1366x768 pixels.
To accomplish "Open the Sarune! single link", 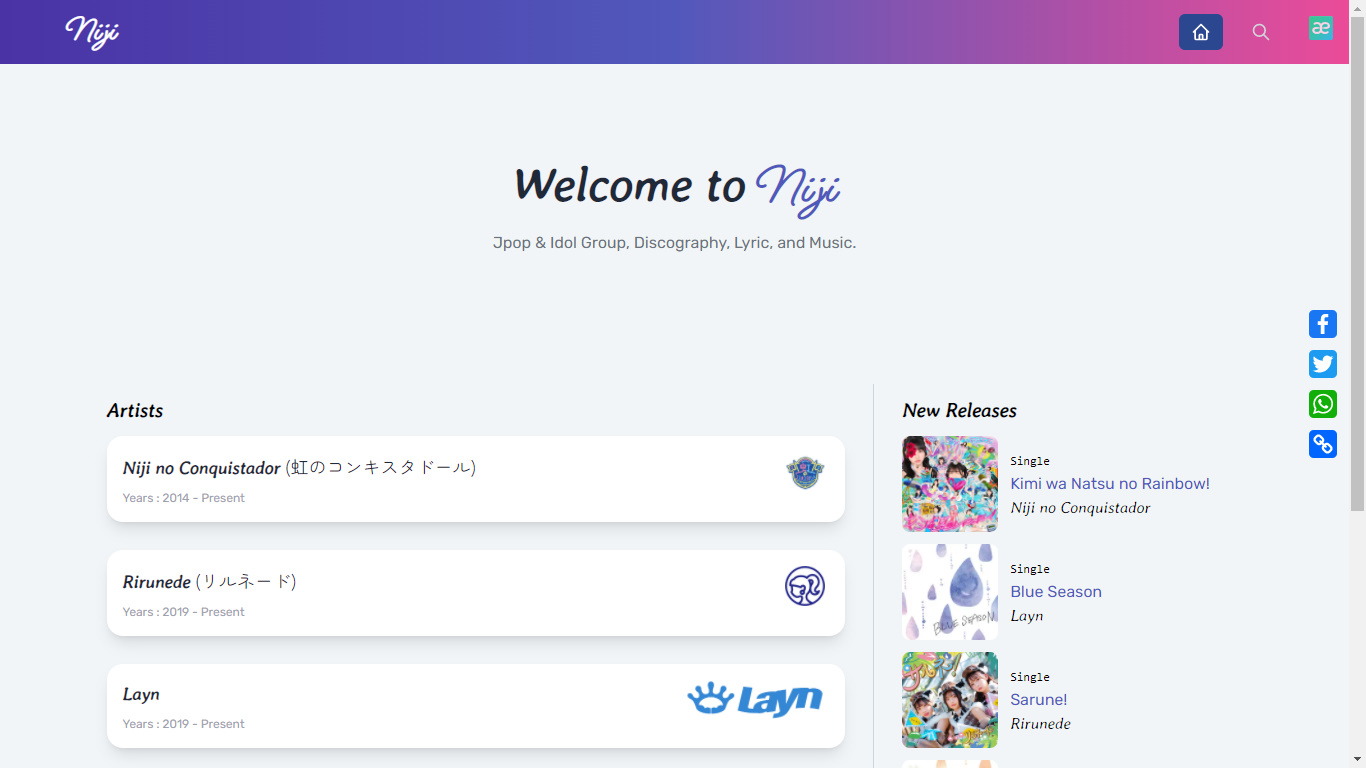I will pos(1038,700).
